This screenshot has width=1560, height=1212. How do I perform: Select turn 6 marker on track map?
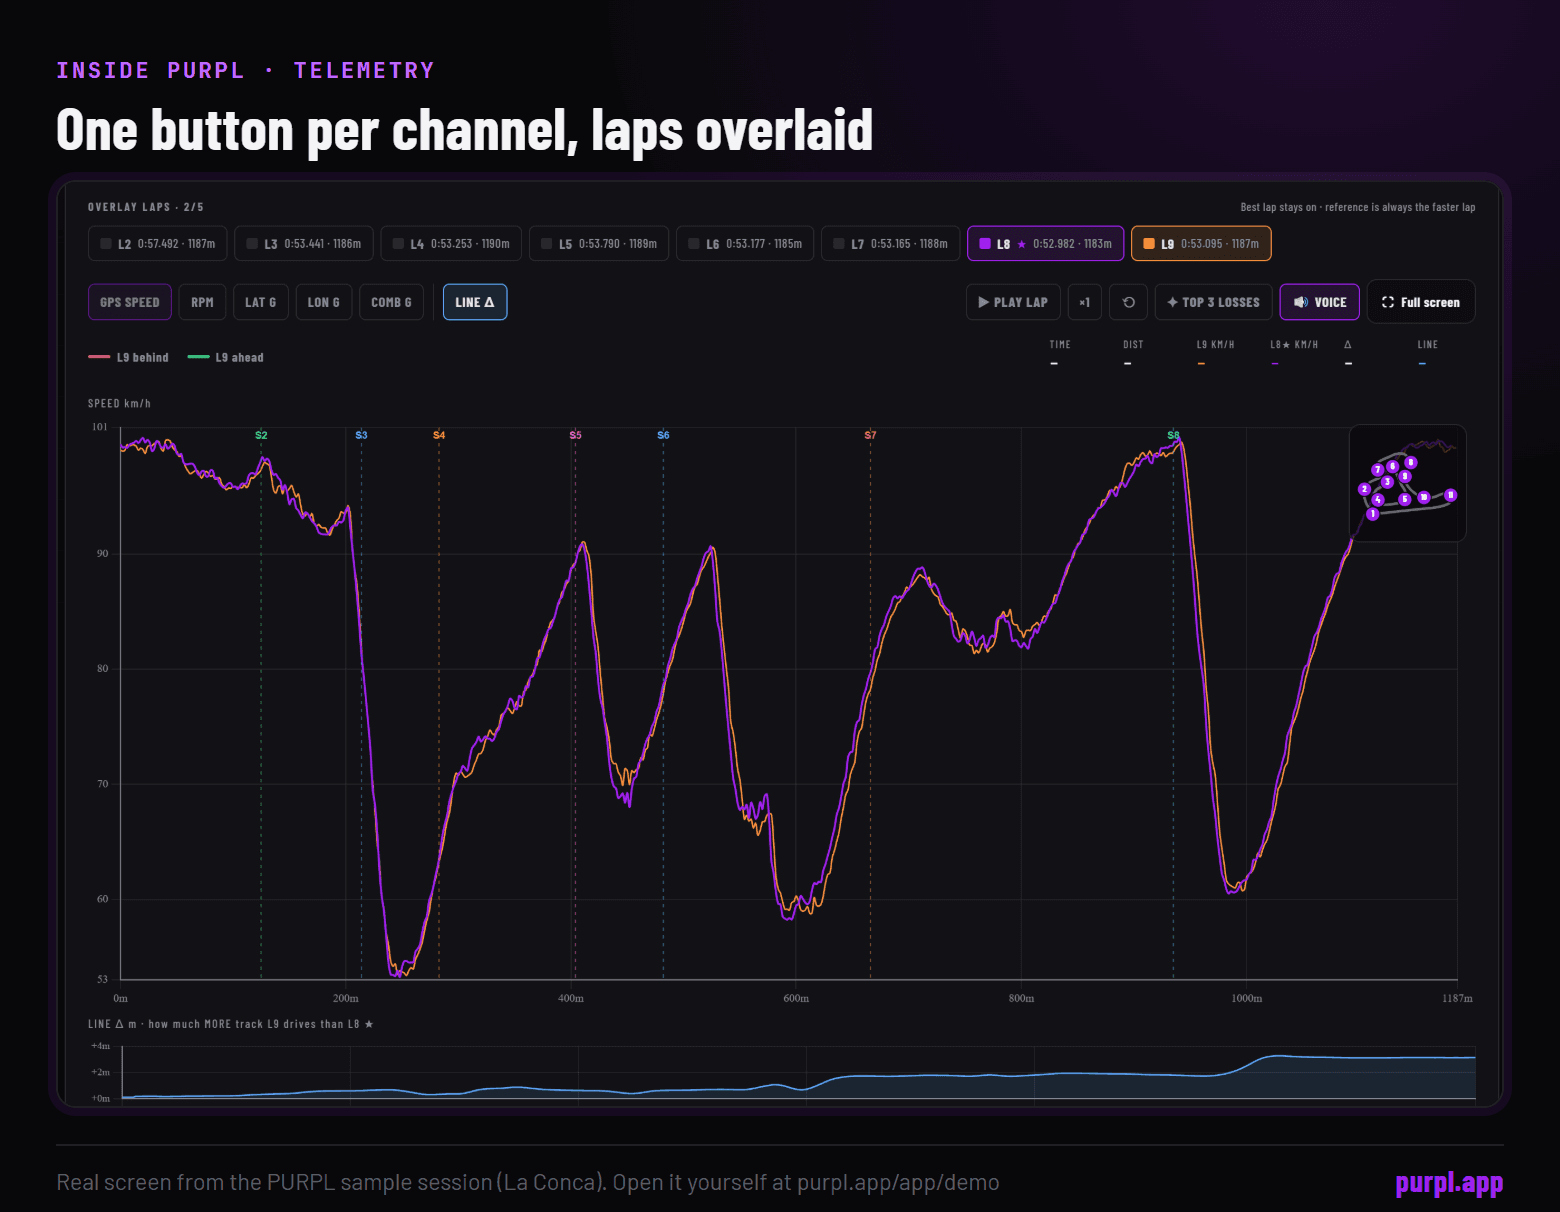(1392, 466)
